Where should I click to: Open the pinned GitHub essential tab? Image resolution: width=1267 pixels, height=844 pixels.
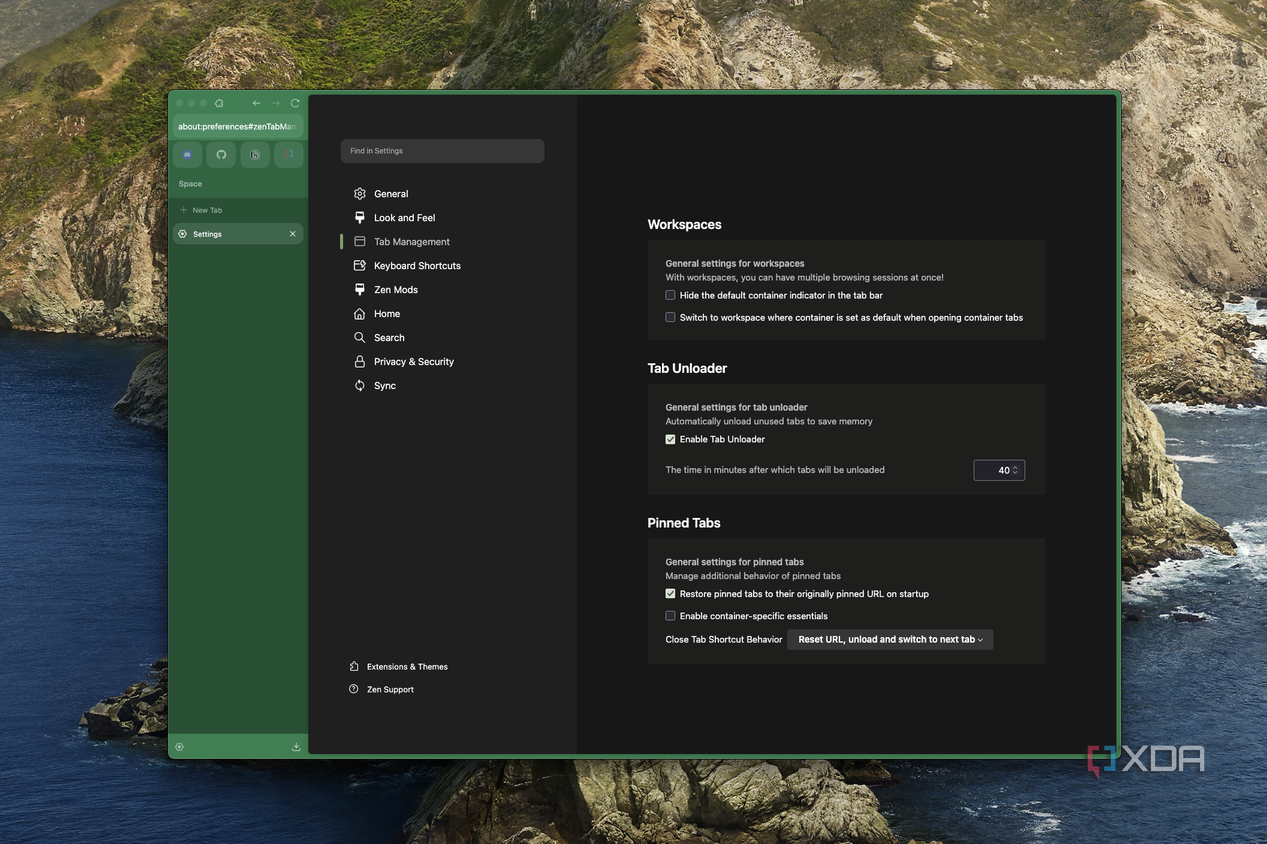pyautogui.click(x=221, y=154)
